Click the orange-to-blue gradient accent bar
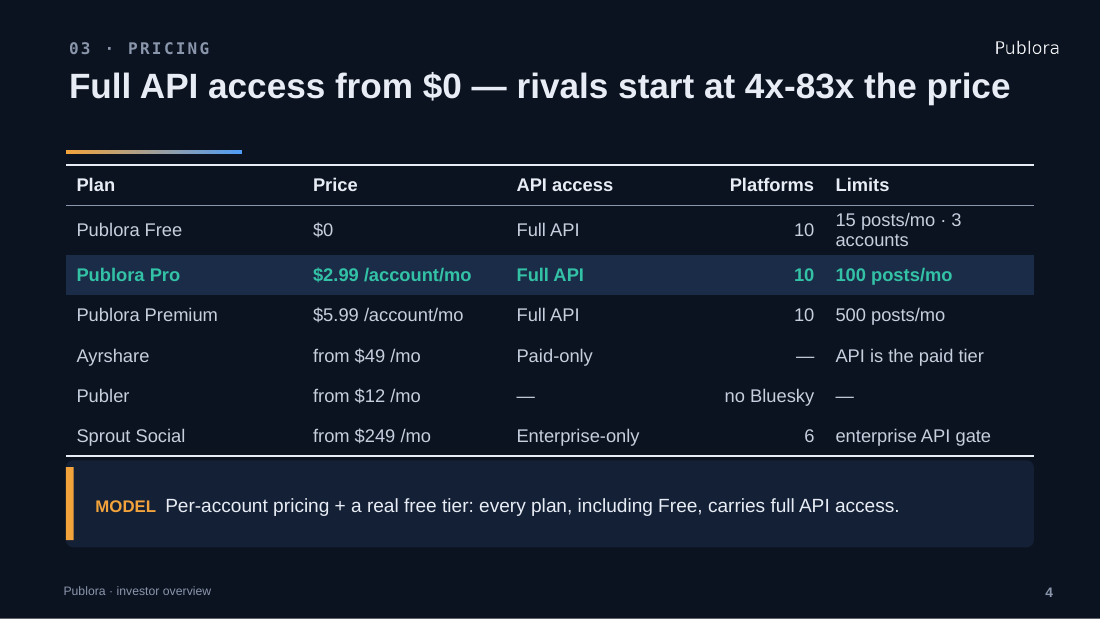Screen dimensions: 1100x619 [154, 152]
